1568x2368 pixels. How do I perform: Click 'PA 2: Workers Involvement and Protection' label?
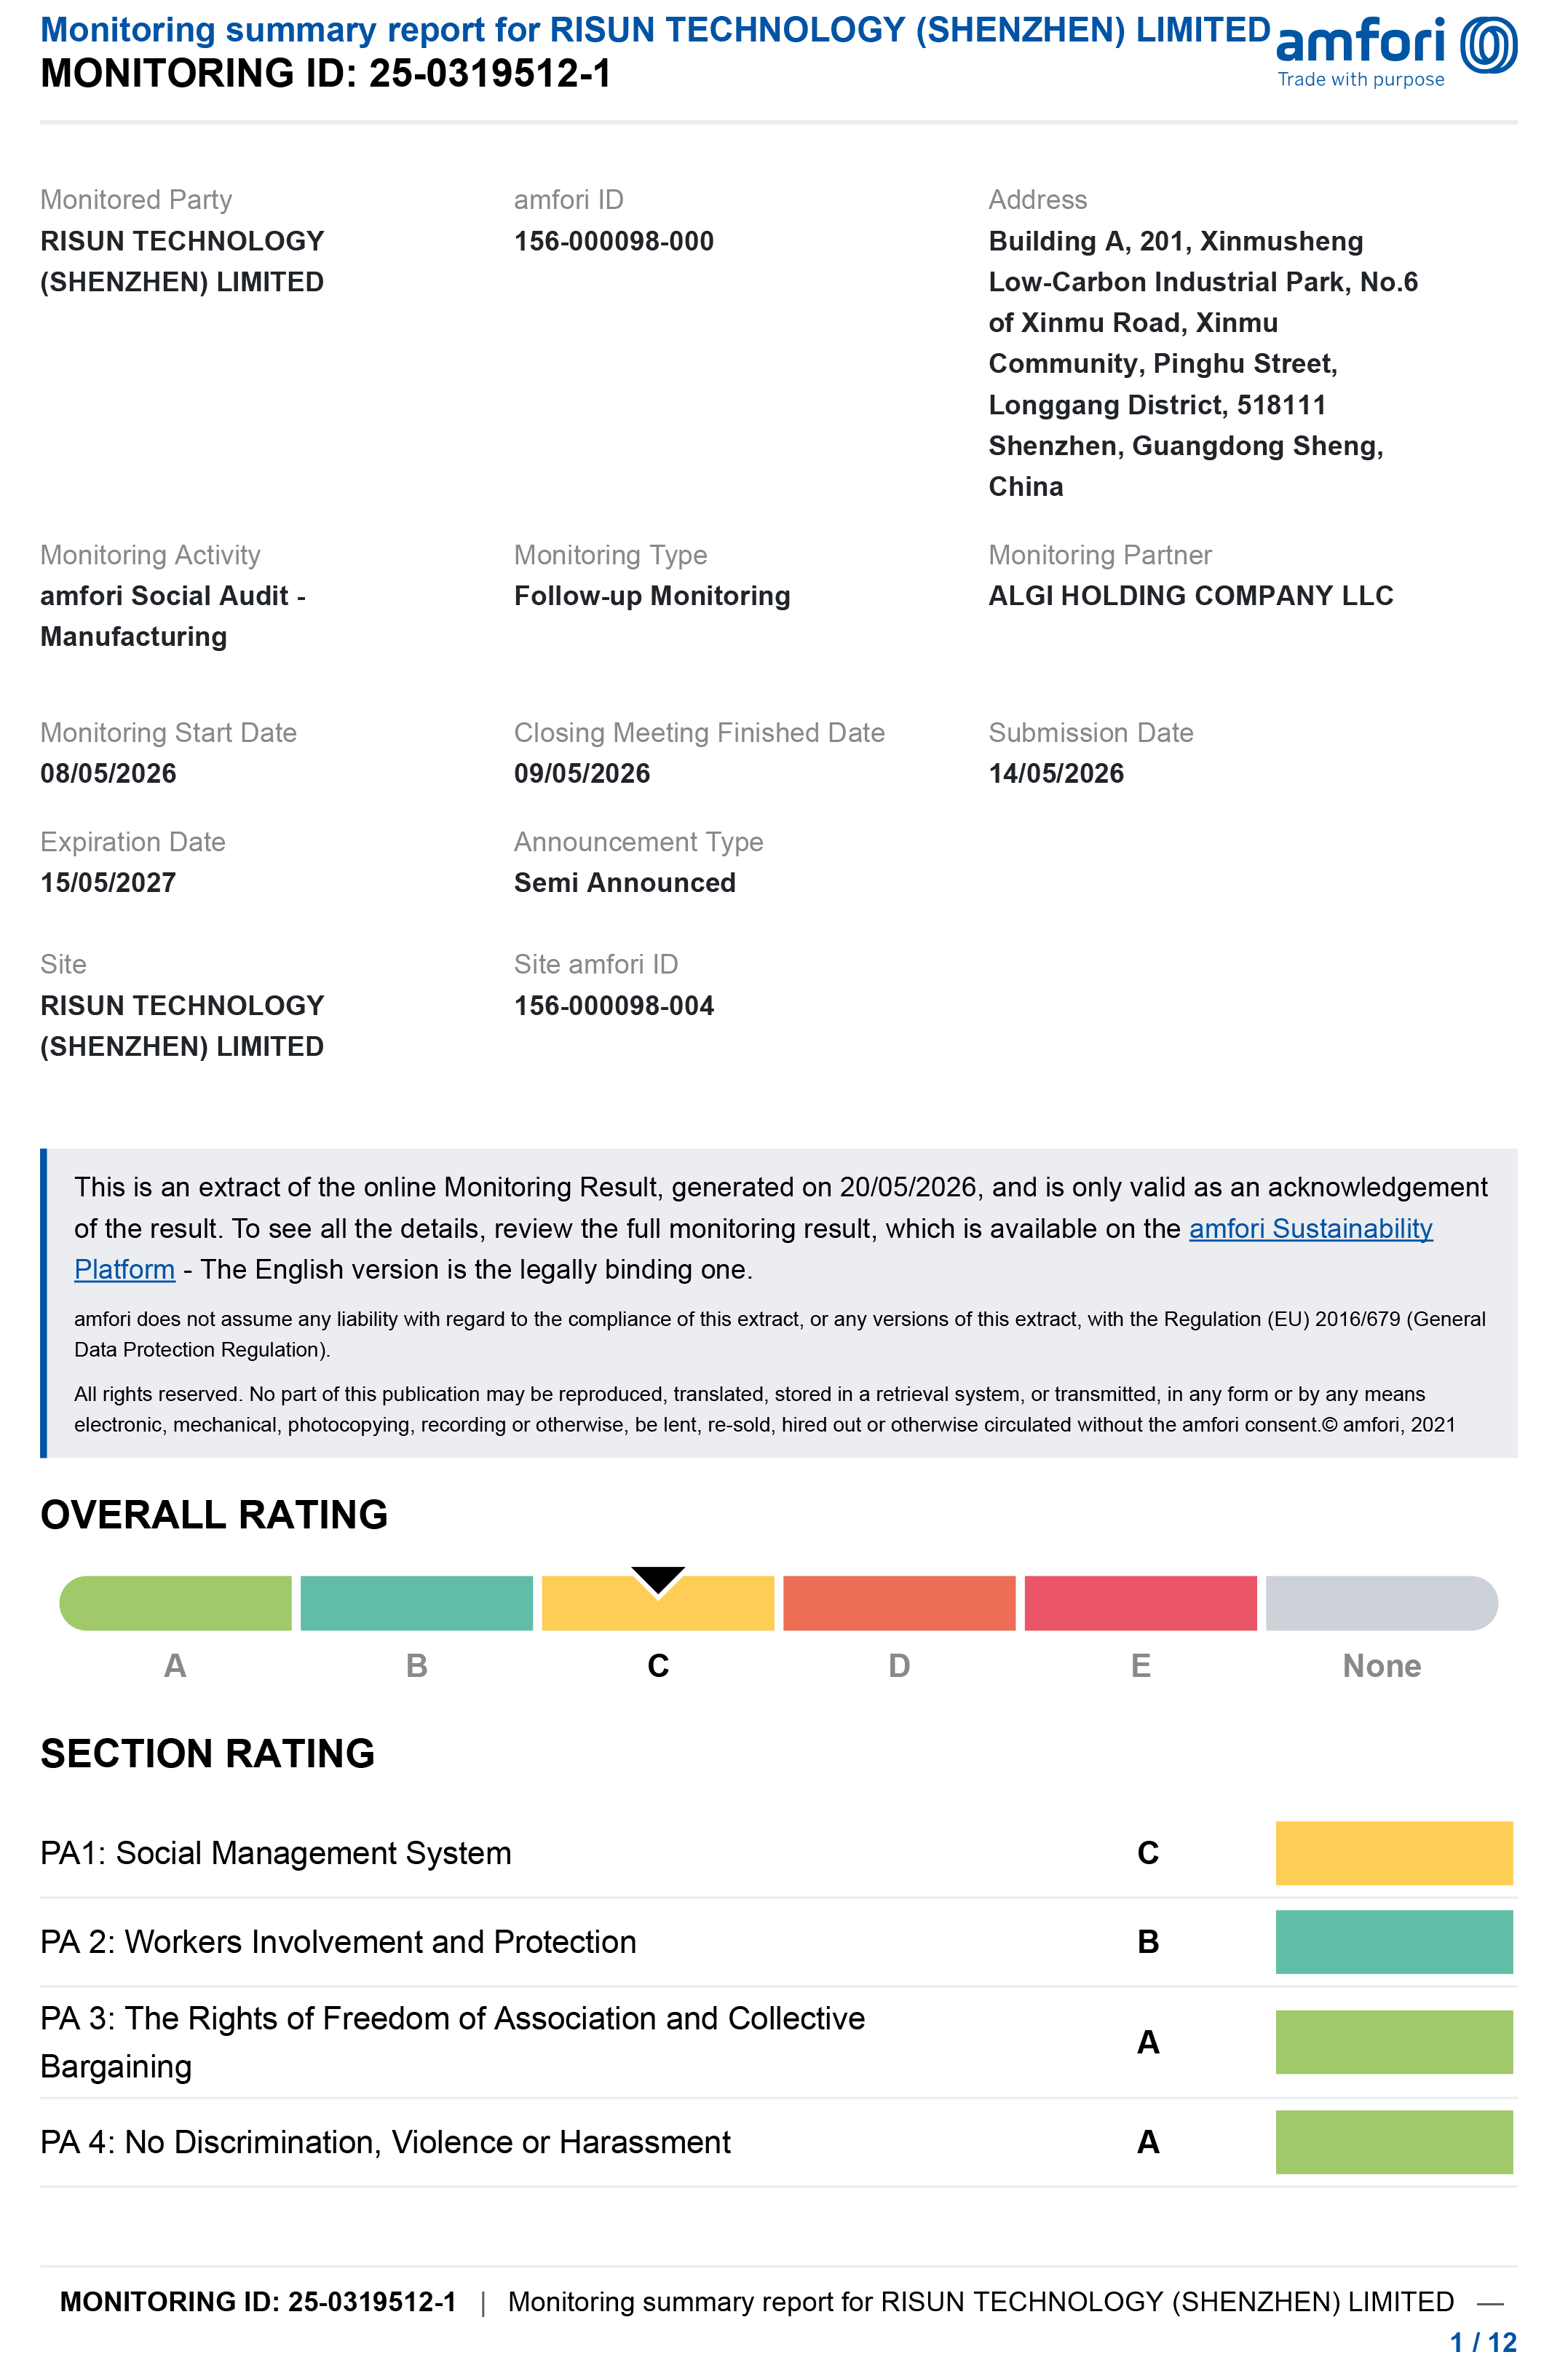click(338, 1942)
